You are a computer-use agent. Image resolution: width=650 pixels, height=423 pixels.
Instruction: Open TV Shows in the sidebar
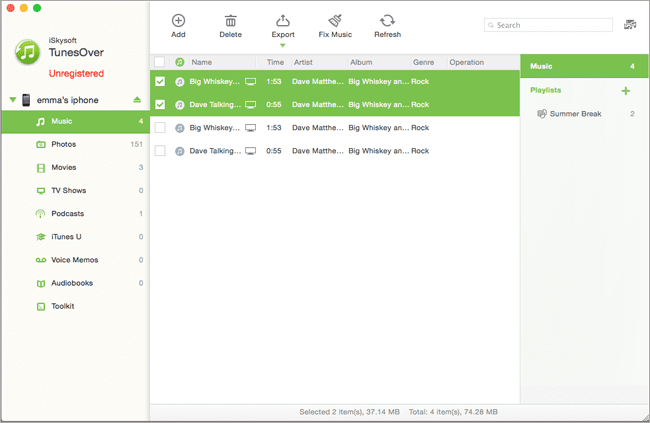[75, 191]
